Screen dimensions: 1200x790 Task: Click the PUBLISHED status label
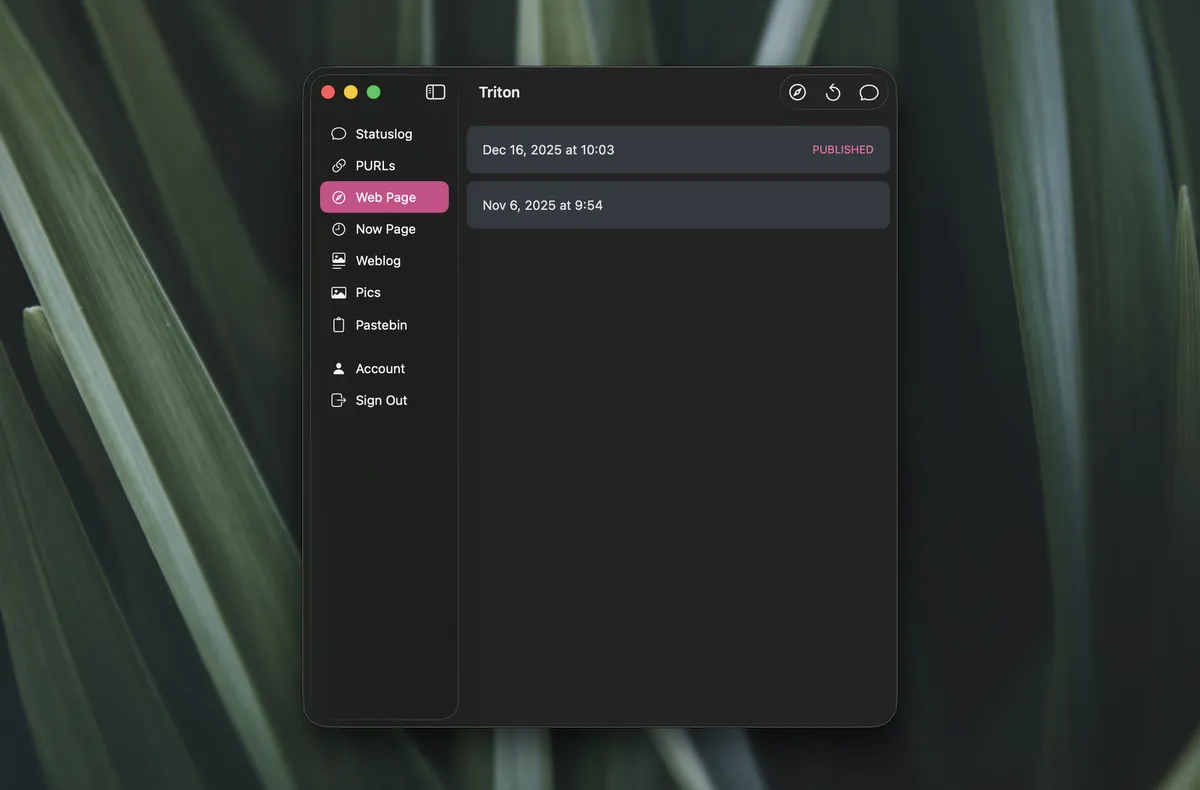[843, 150]
